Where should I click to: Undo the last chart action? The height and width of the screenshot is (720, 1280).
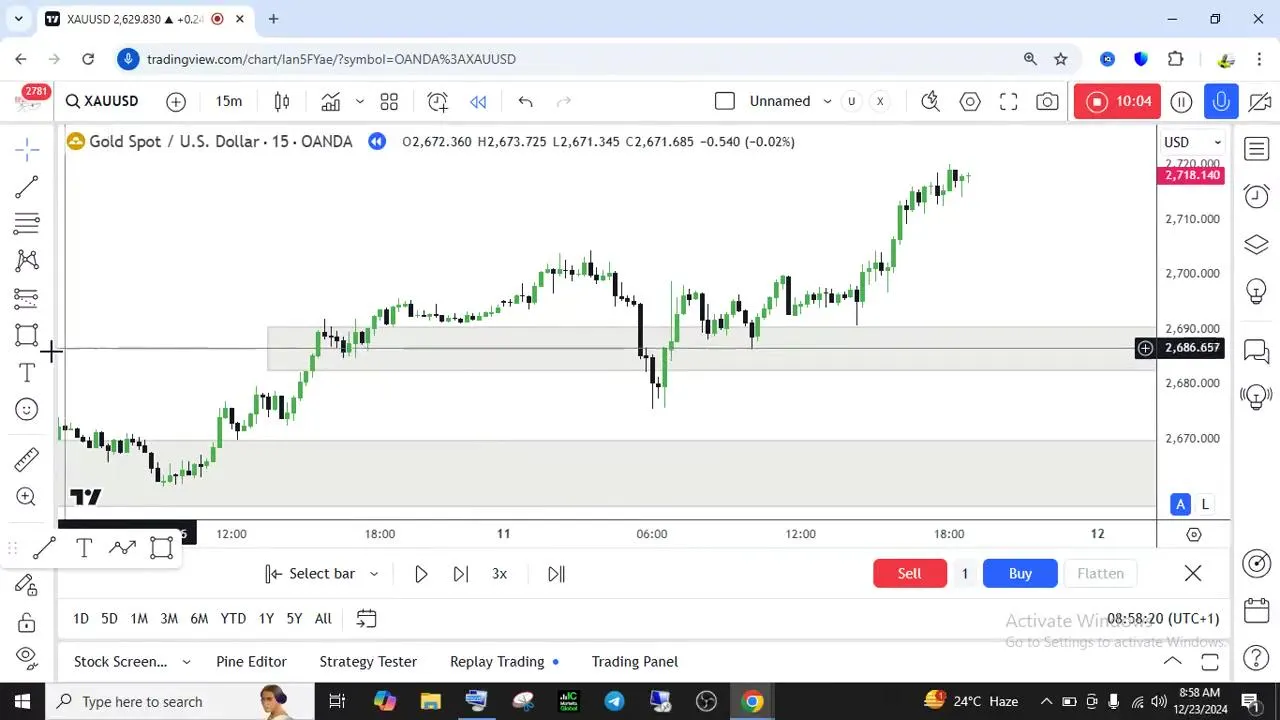tap(525, 101)
